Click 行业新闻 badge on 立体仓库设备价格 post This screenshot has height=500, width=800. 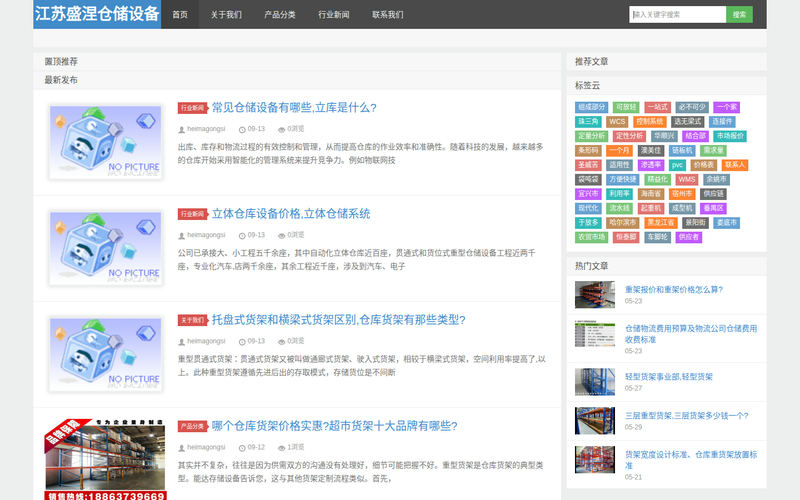pyautogui.click(x=193, y=214)
